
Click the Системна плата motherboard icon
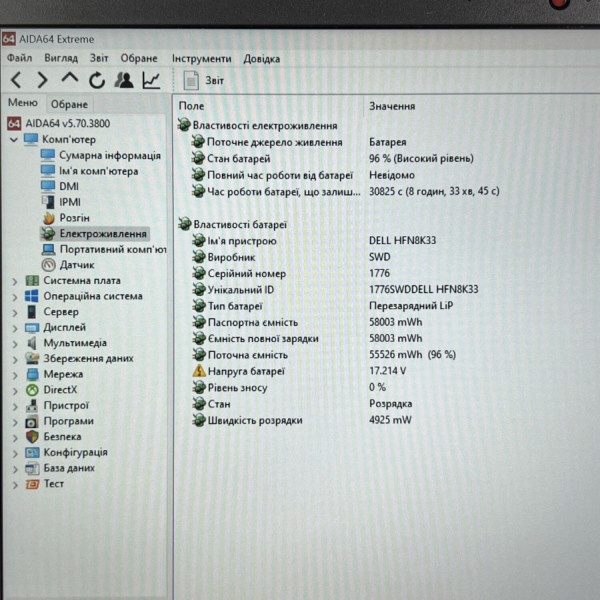(x=32, y=280)
